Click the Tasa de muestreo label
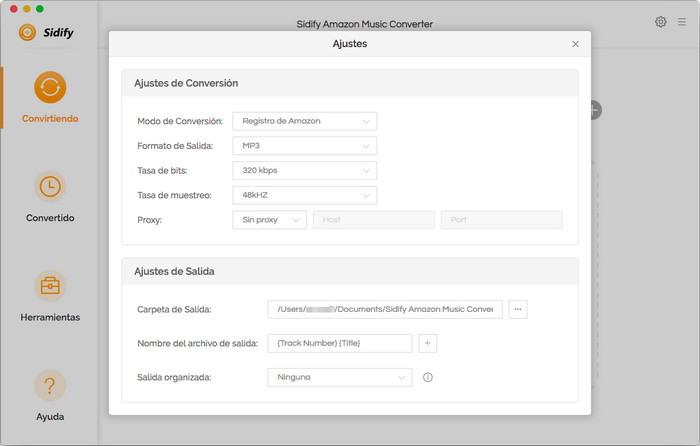Image resolution: width=700 pixels, height=446 pixels. pyautogui.click(x=174, y=195)
